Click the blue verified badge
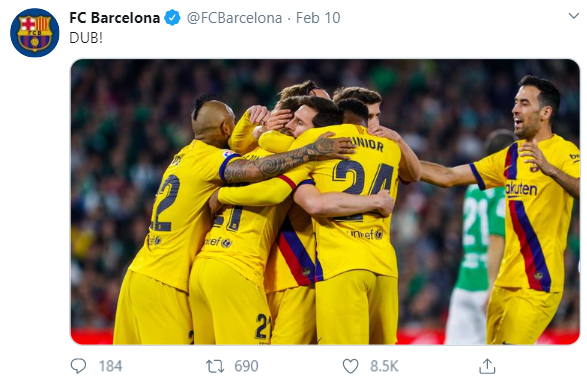The width and height of the screenshot is (587, 383). coord(173,18)
